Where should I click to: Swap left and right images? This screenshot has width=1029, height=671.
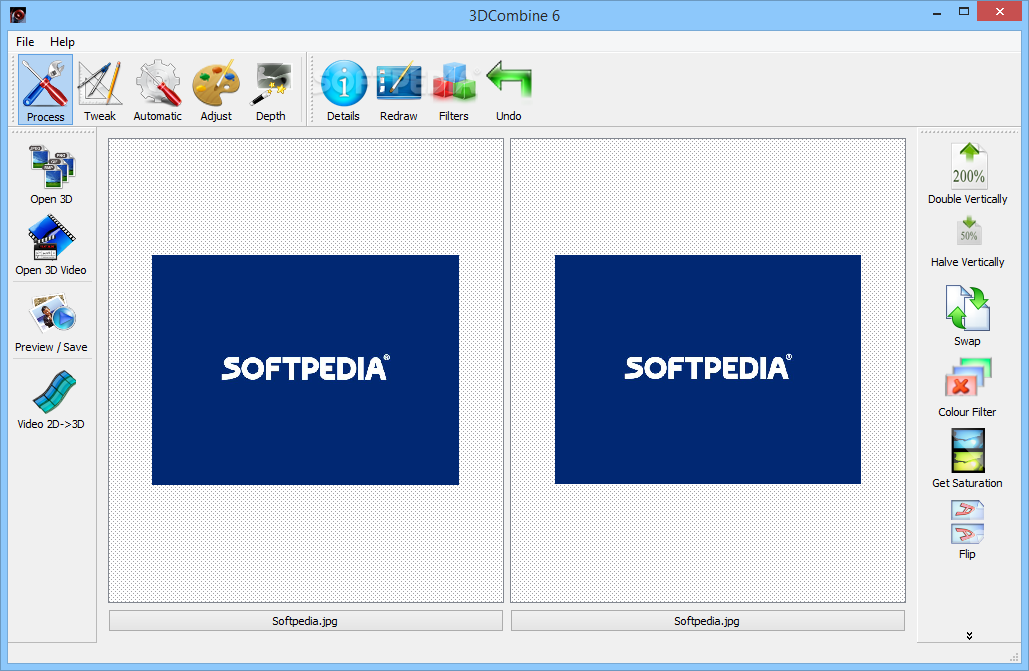click(968, 315)
